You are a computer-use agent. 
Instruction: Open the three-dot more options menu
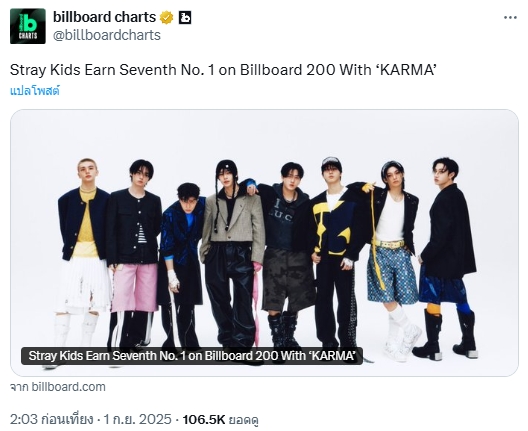510,18
